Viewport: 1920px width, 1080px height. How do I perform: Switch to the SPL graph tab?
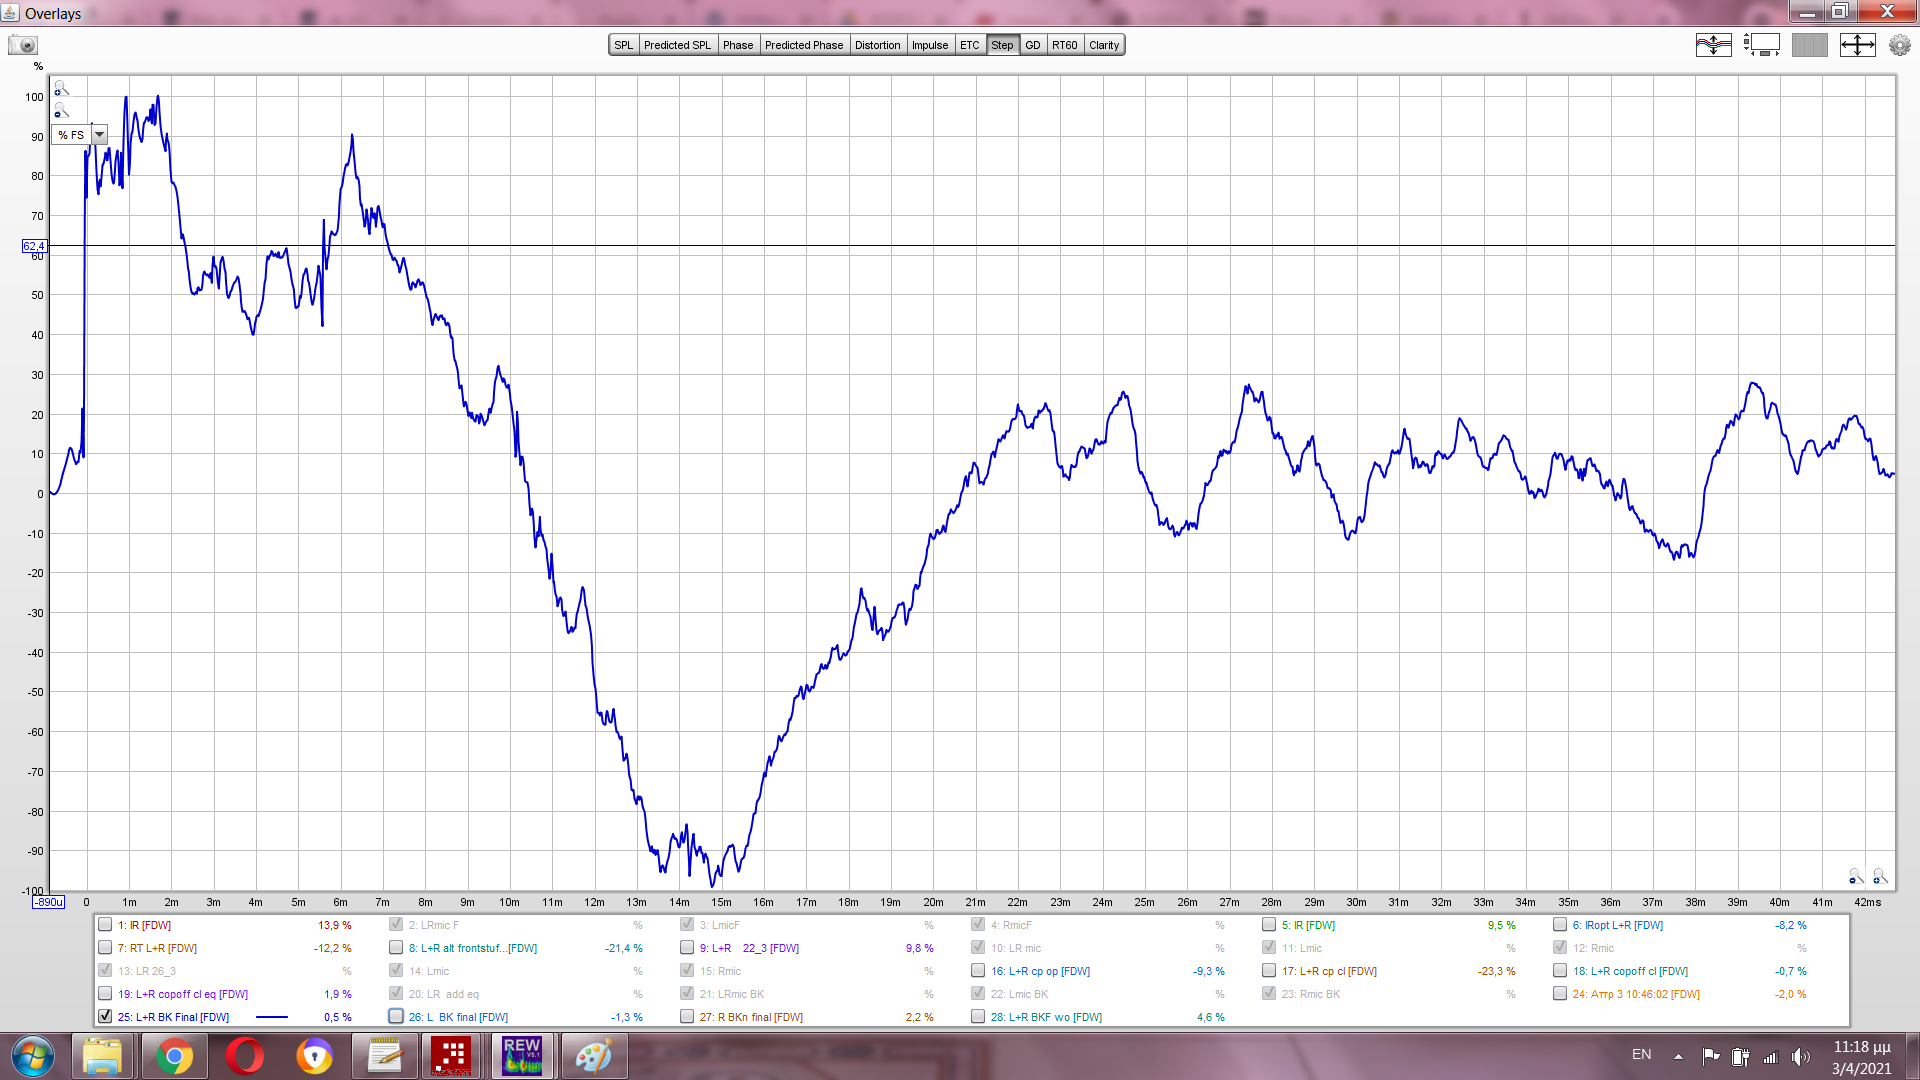click(623, 45)
